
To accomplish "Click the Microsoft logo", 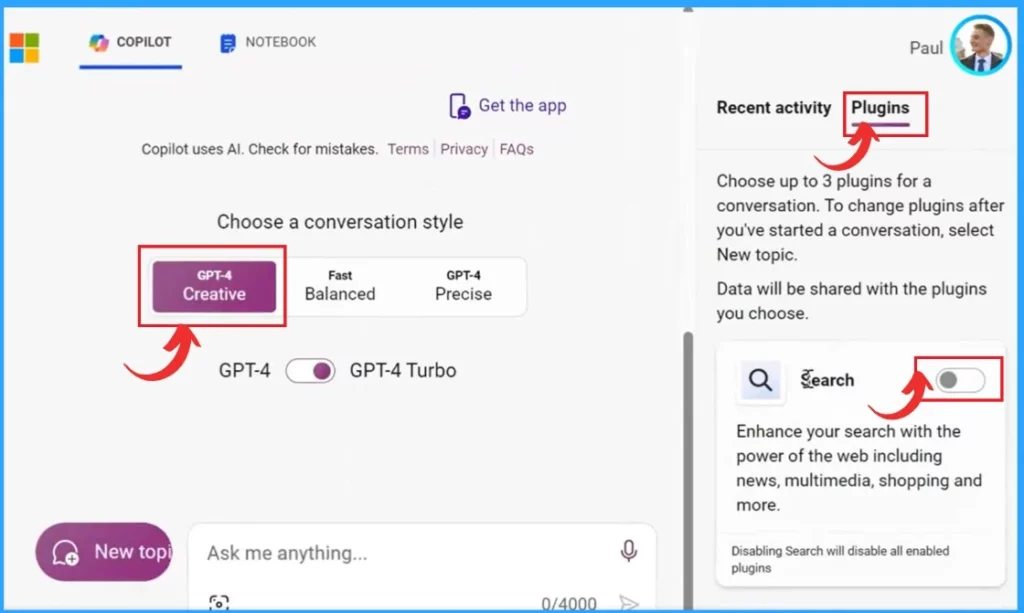I will point(24,48).
